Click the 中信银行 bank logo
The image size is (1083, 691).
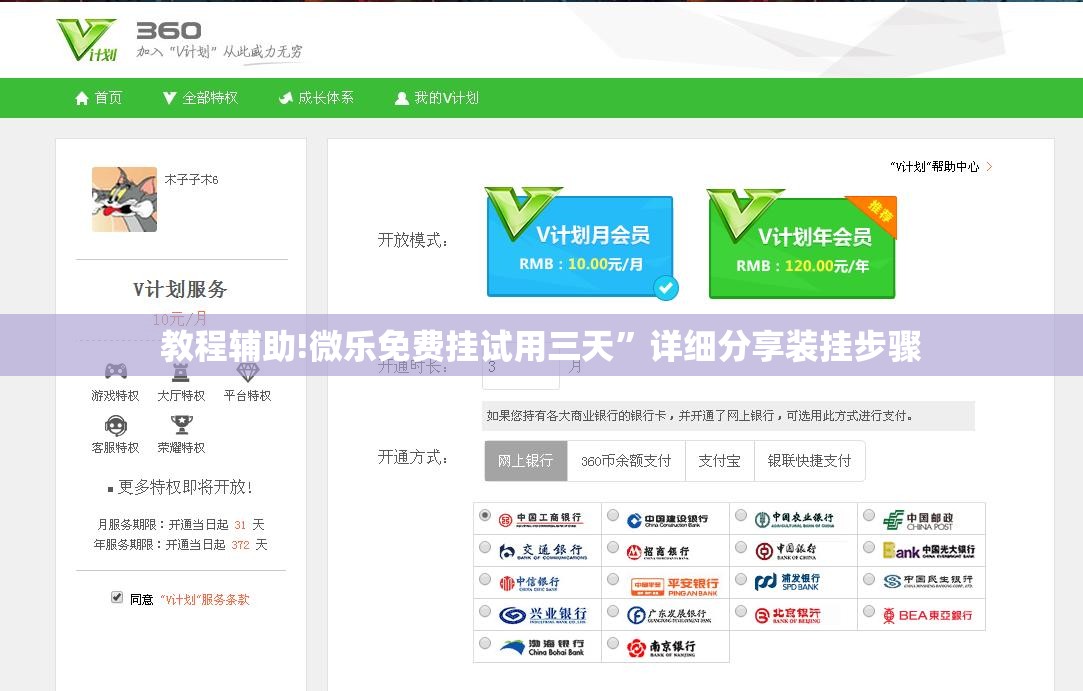click(x=529, y=583)
